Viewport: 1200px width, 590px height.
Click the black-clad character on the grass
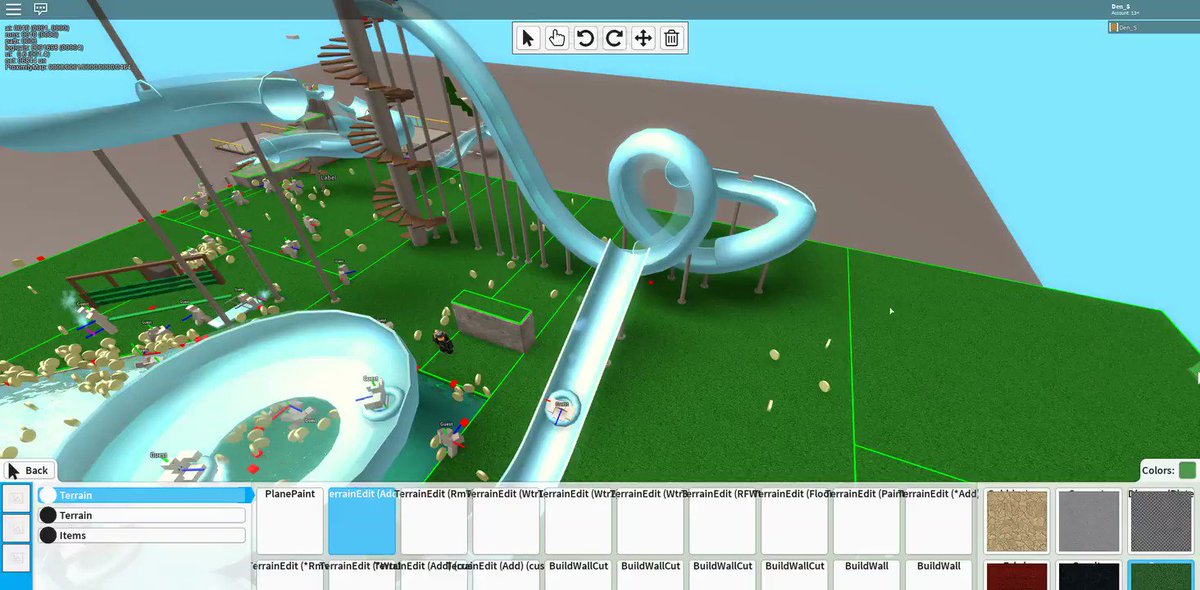443,342
